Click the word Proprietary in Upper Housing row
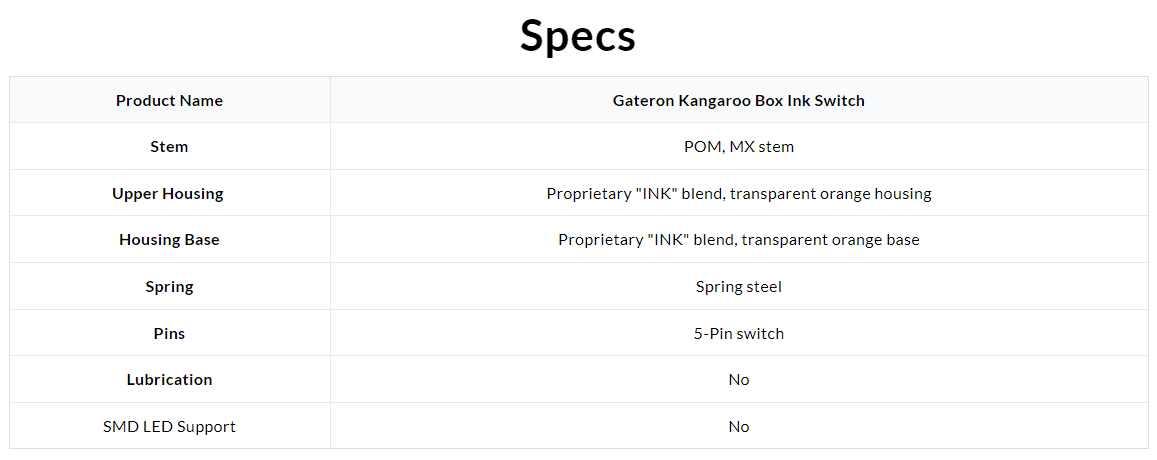 click(584, 194)
